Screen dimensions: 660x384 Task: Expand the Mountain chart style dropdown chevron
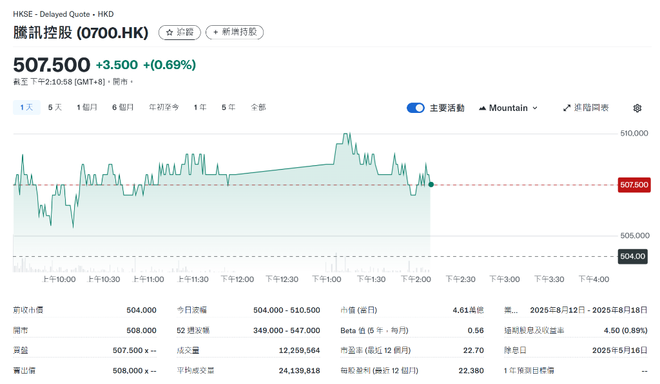535,108
